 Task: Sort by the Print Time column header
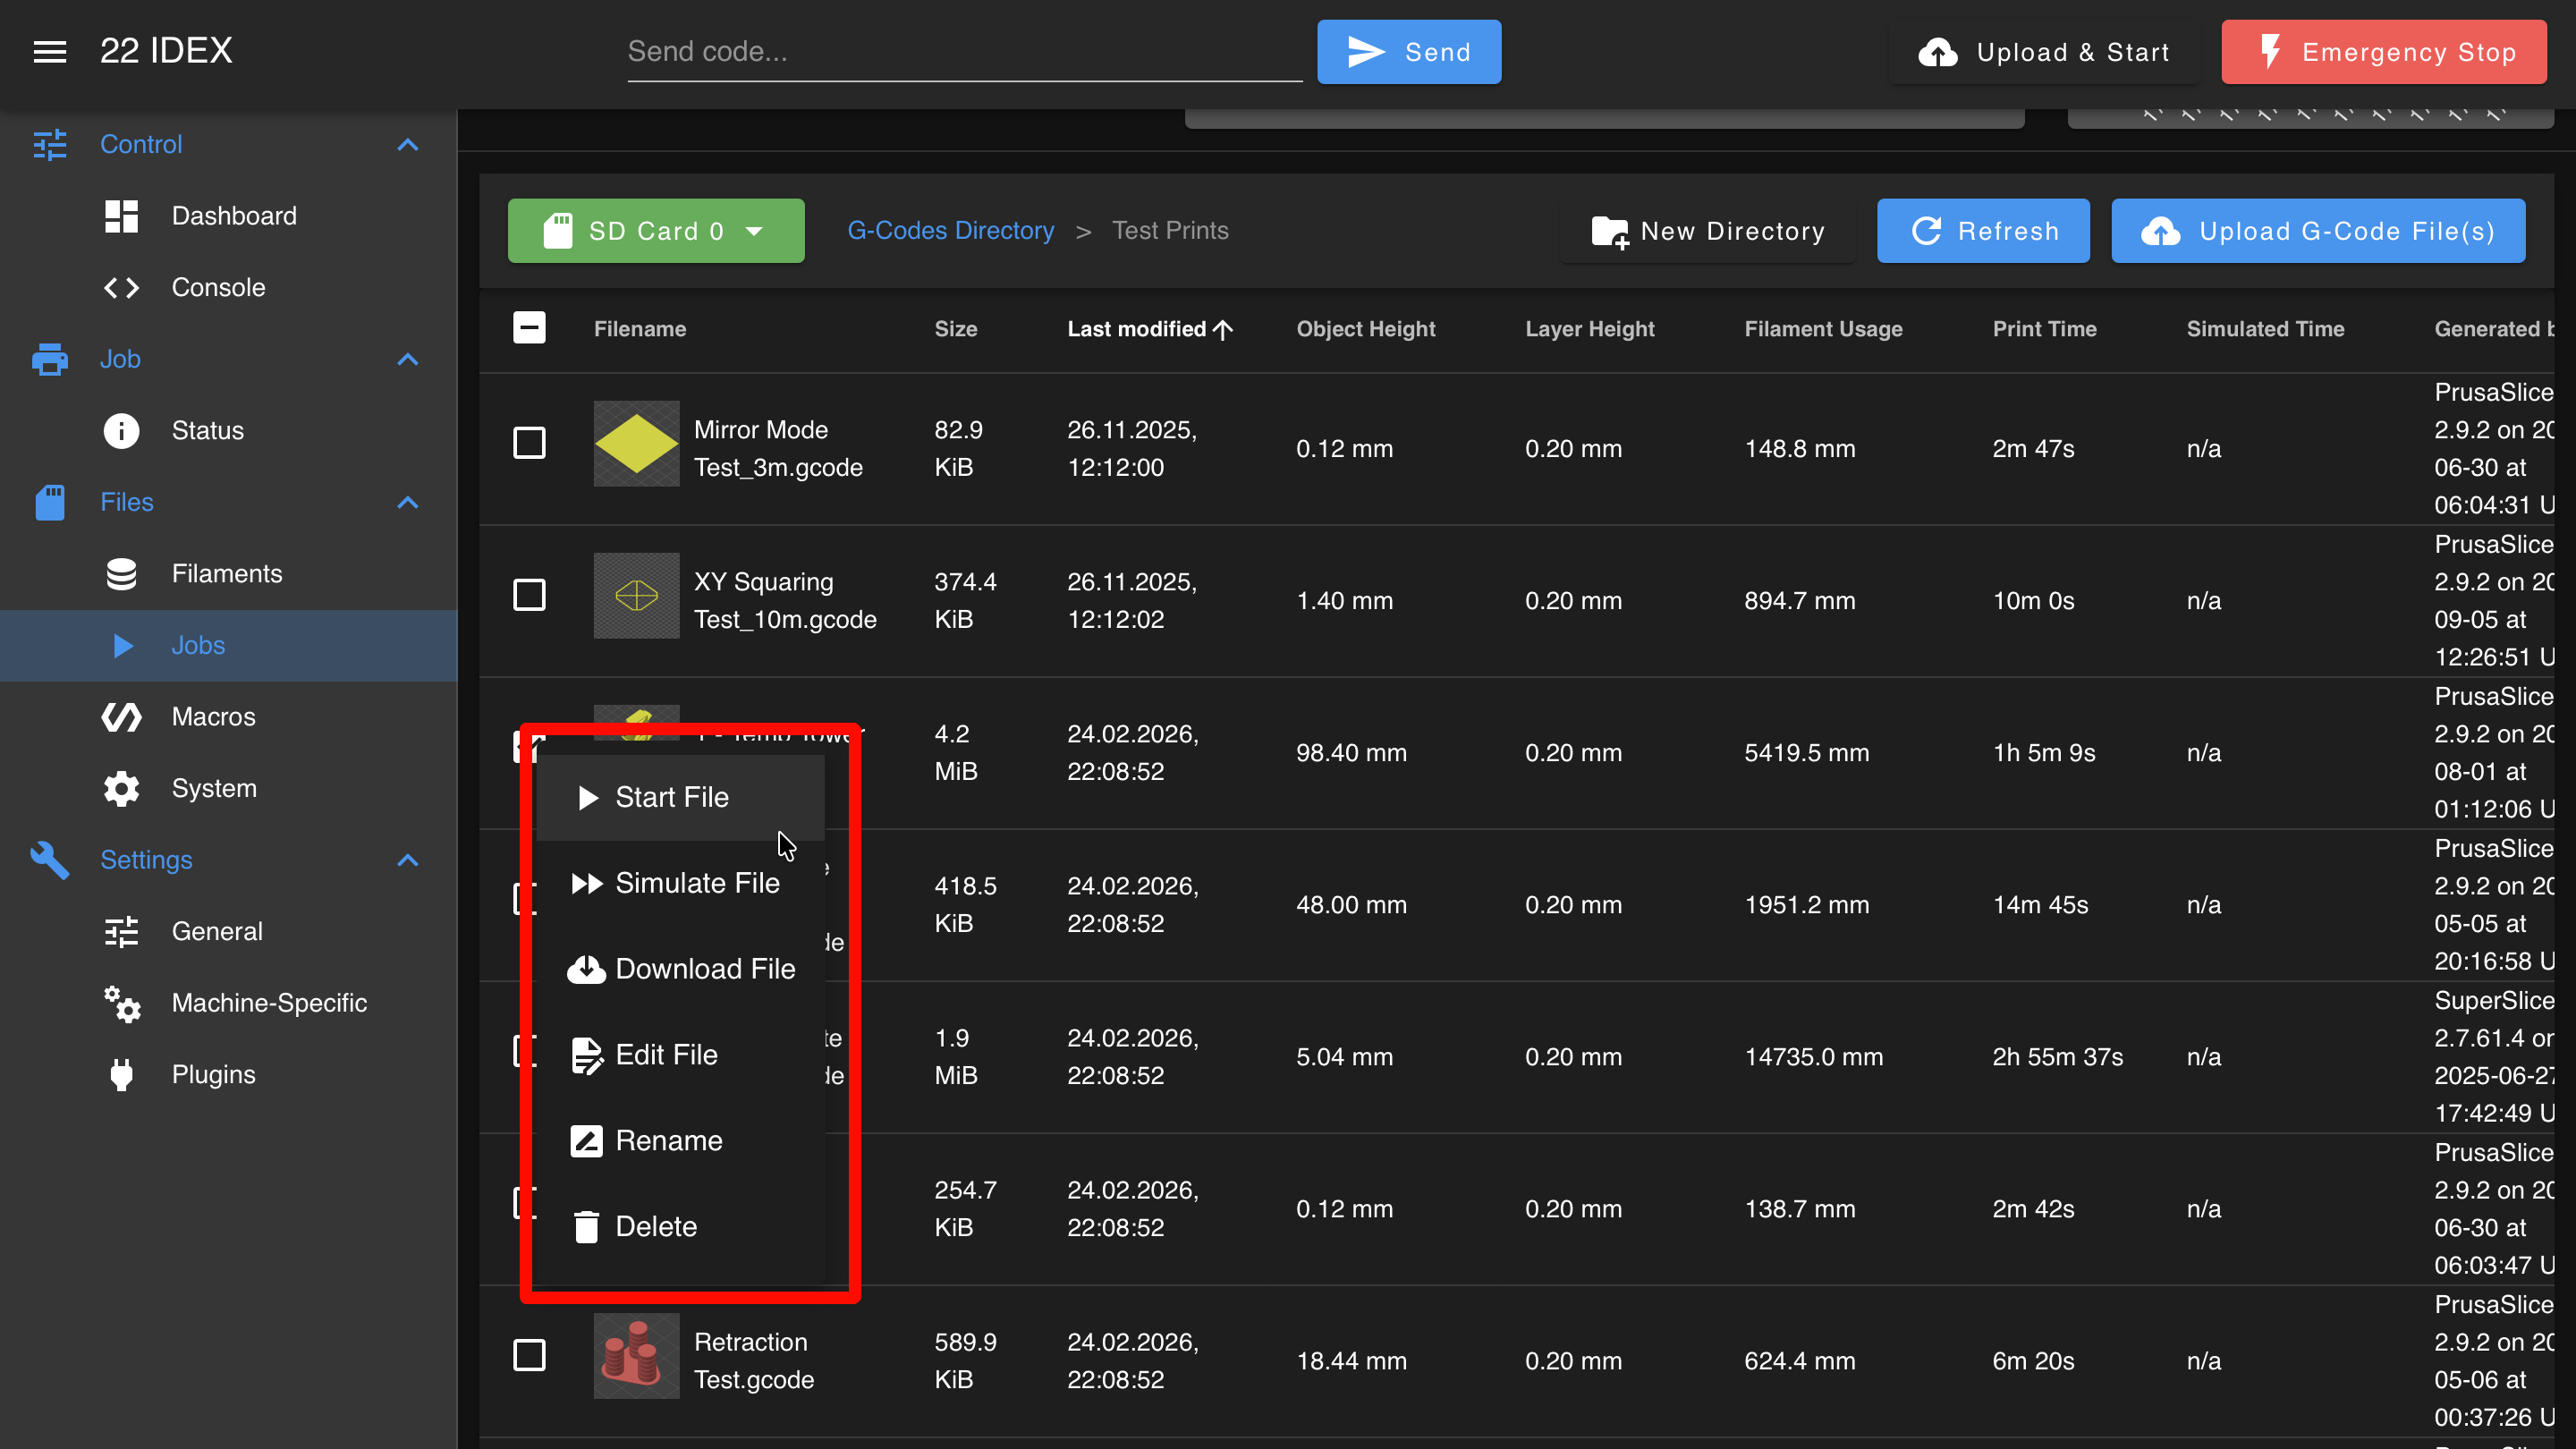tap(2045, 329)
